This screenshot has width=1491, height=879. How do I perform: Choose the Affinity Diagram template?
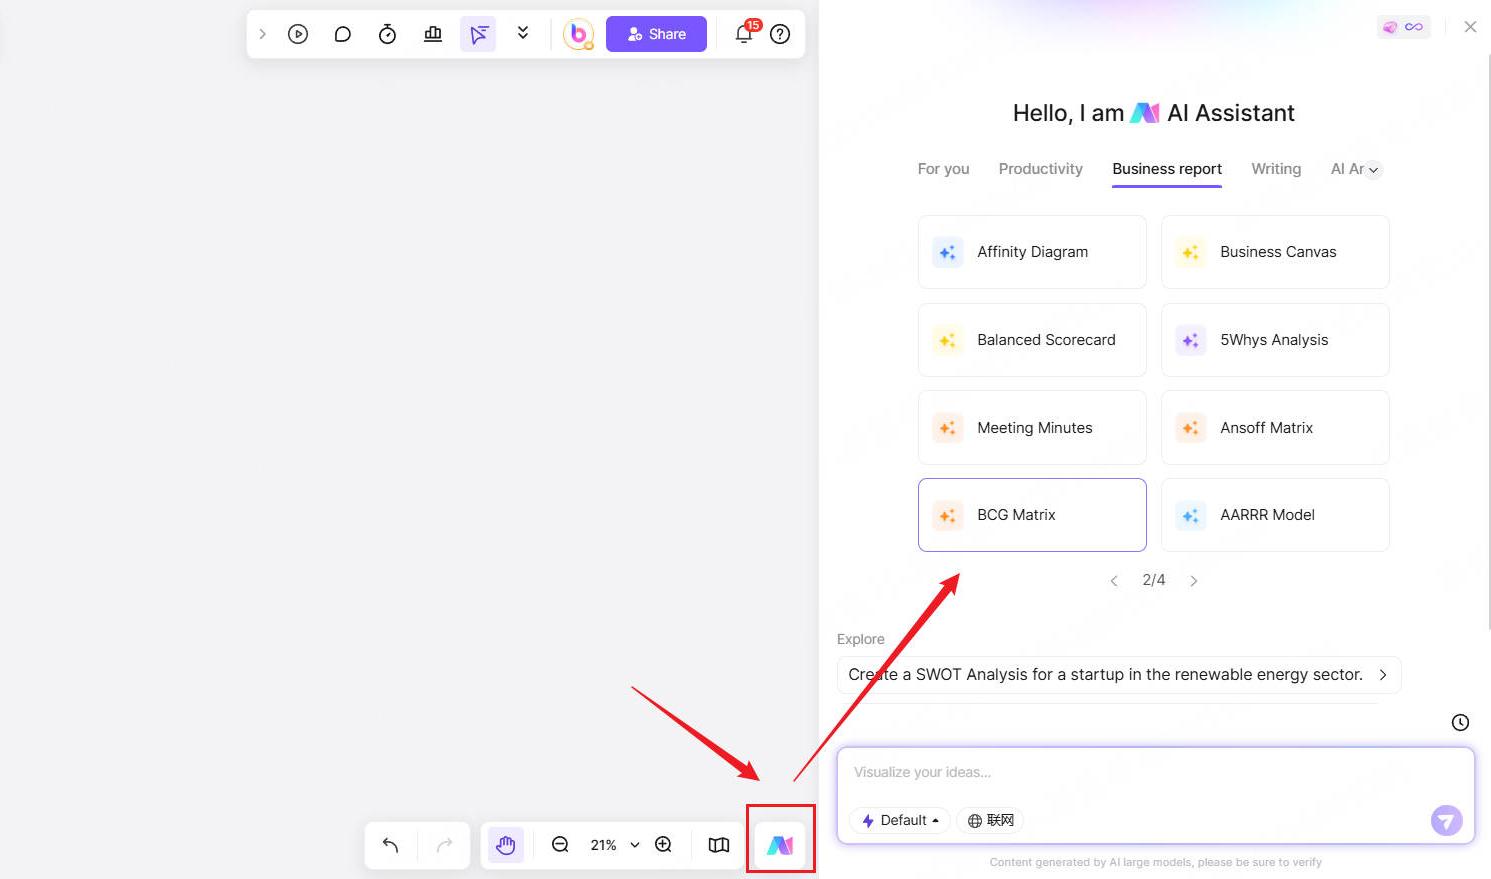click(1032, 252)
